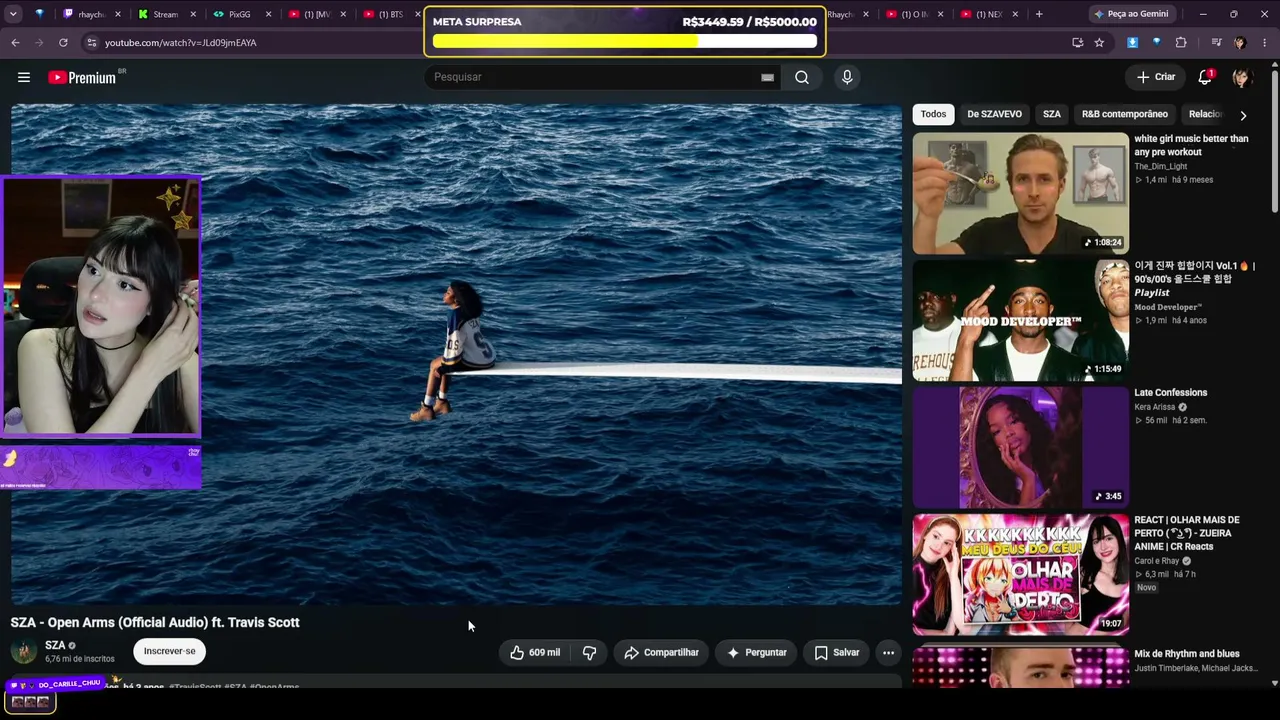Open the blue diamond extension icon
This screenshot has width=1280, height=720.
click(x=1156, y=43)
